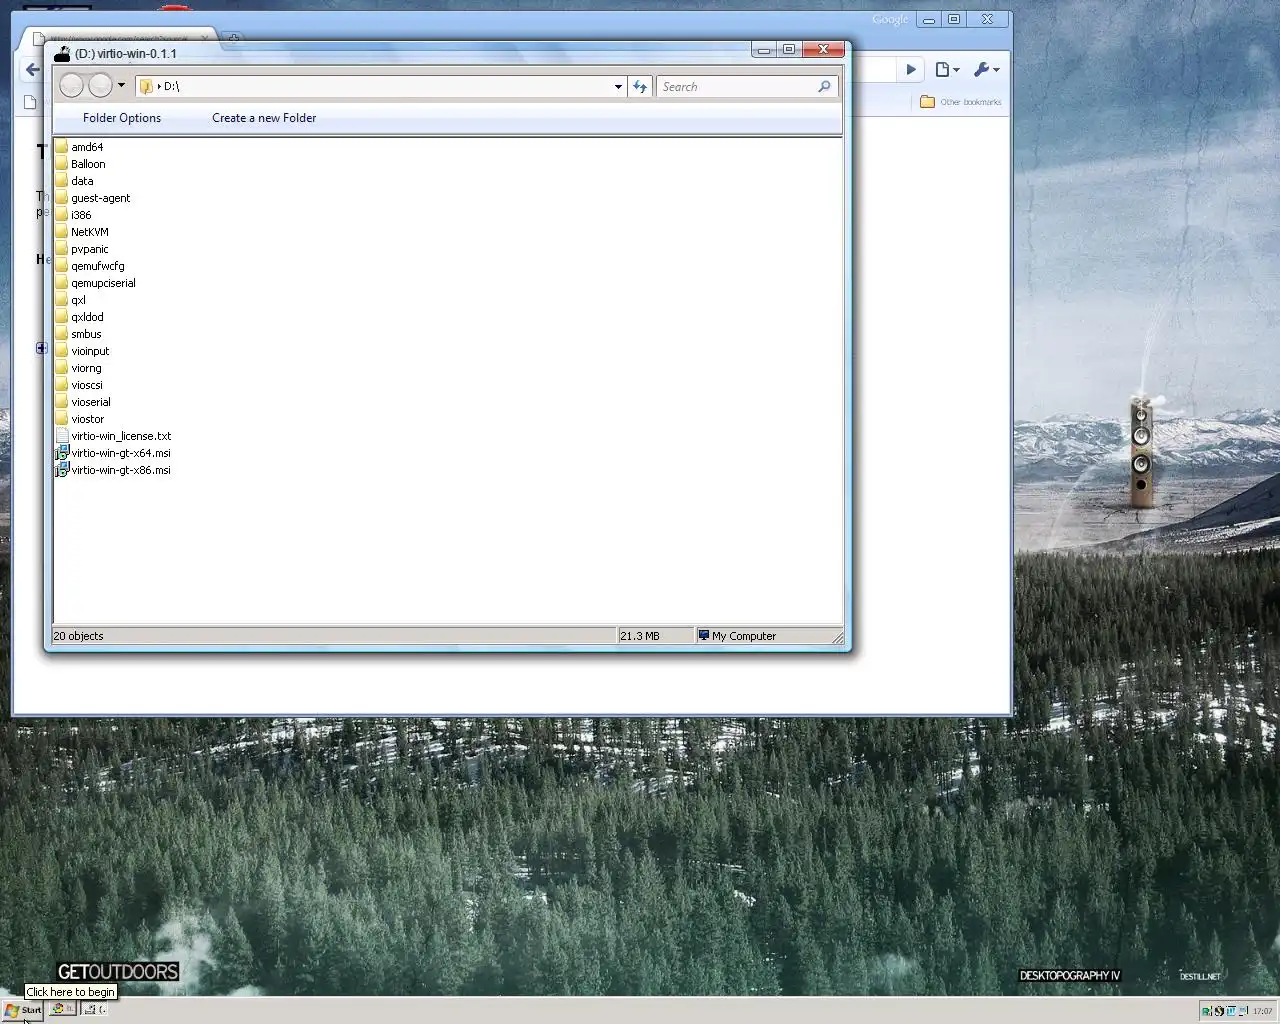Select the qxl folder icon
Screen dimensions: 1280x1024
coord(62,300)
